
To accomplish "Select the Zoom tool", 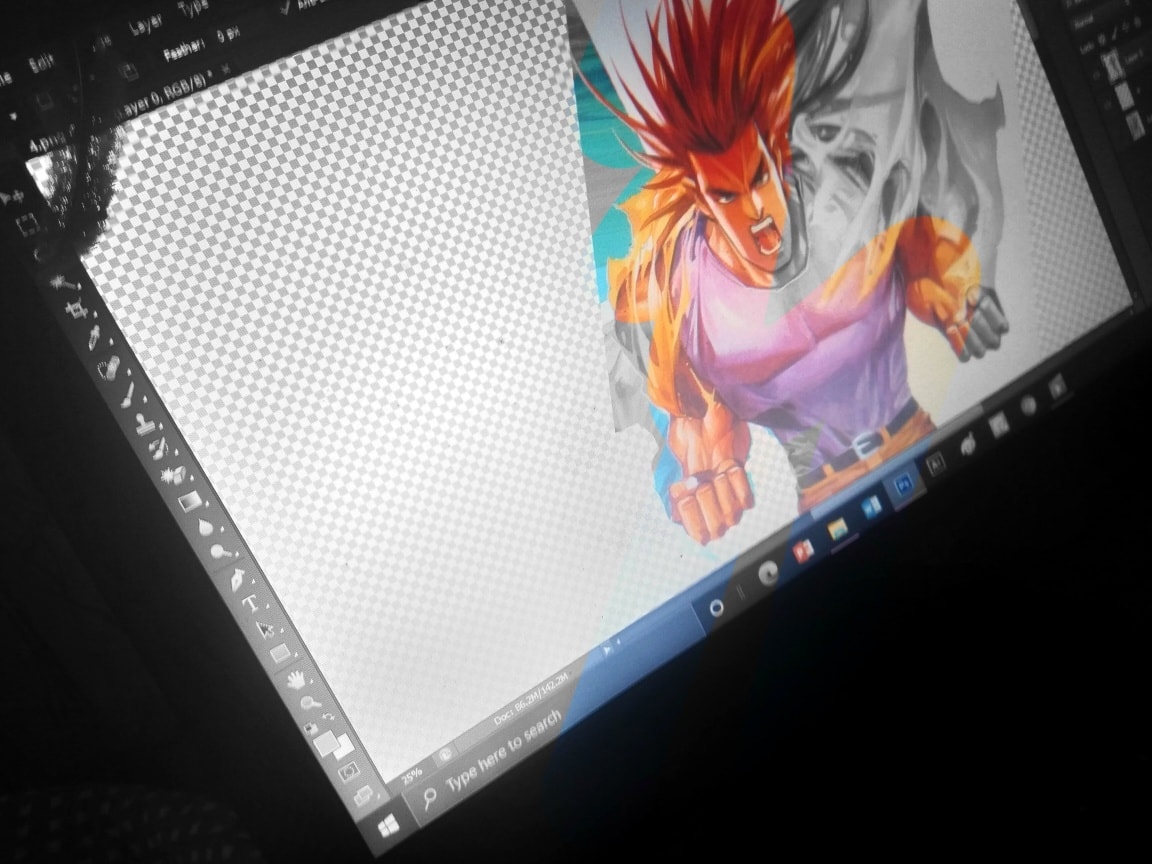I will click(x=310, y=703).
